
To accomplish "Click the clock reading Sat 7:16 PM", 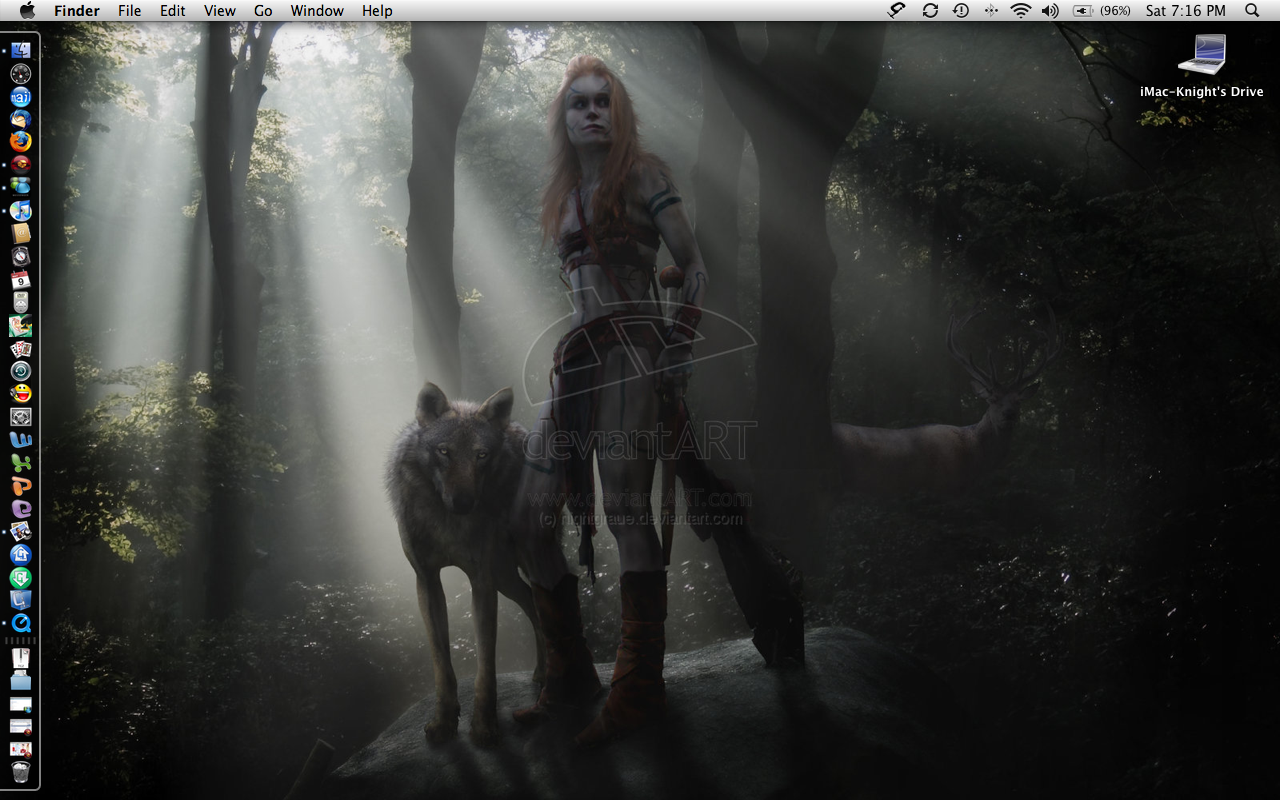I will [x=1185, y=10].
